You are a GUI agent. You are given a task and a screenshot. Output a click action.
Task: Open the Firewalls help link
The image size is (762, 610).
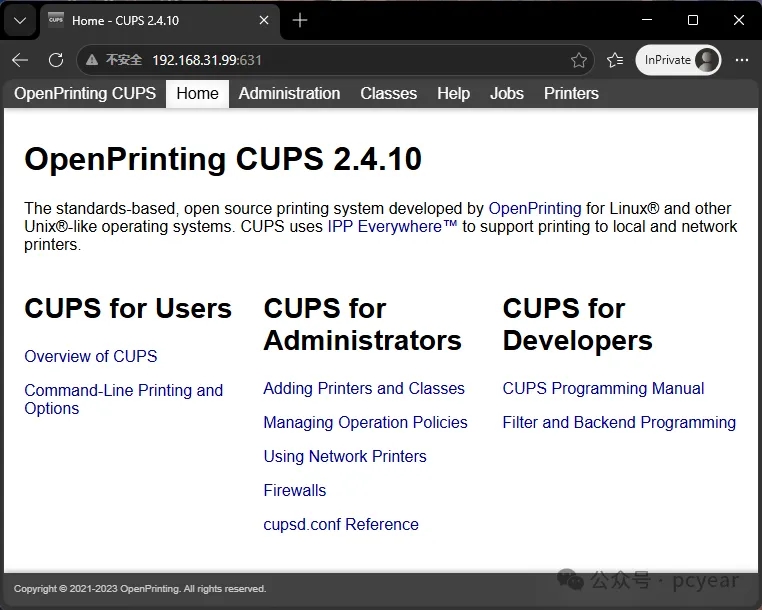tap(294, 490)
